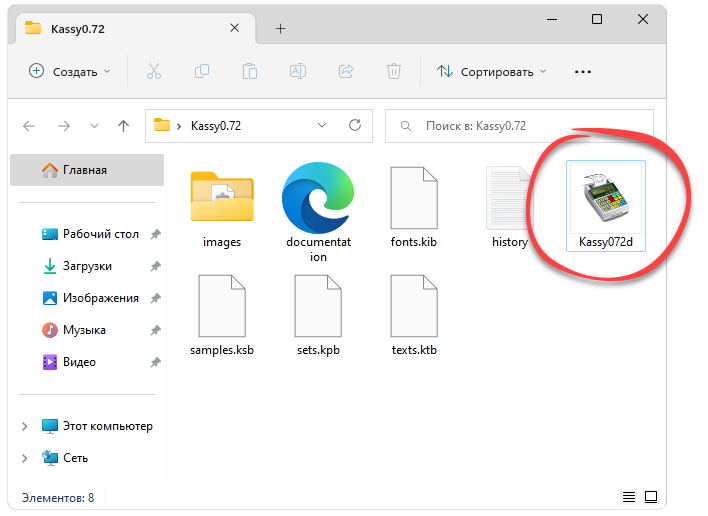Go up one folder level
The width and height of the screenshot is (708, 516).
coord(123,126)
